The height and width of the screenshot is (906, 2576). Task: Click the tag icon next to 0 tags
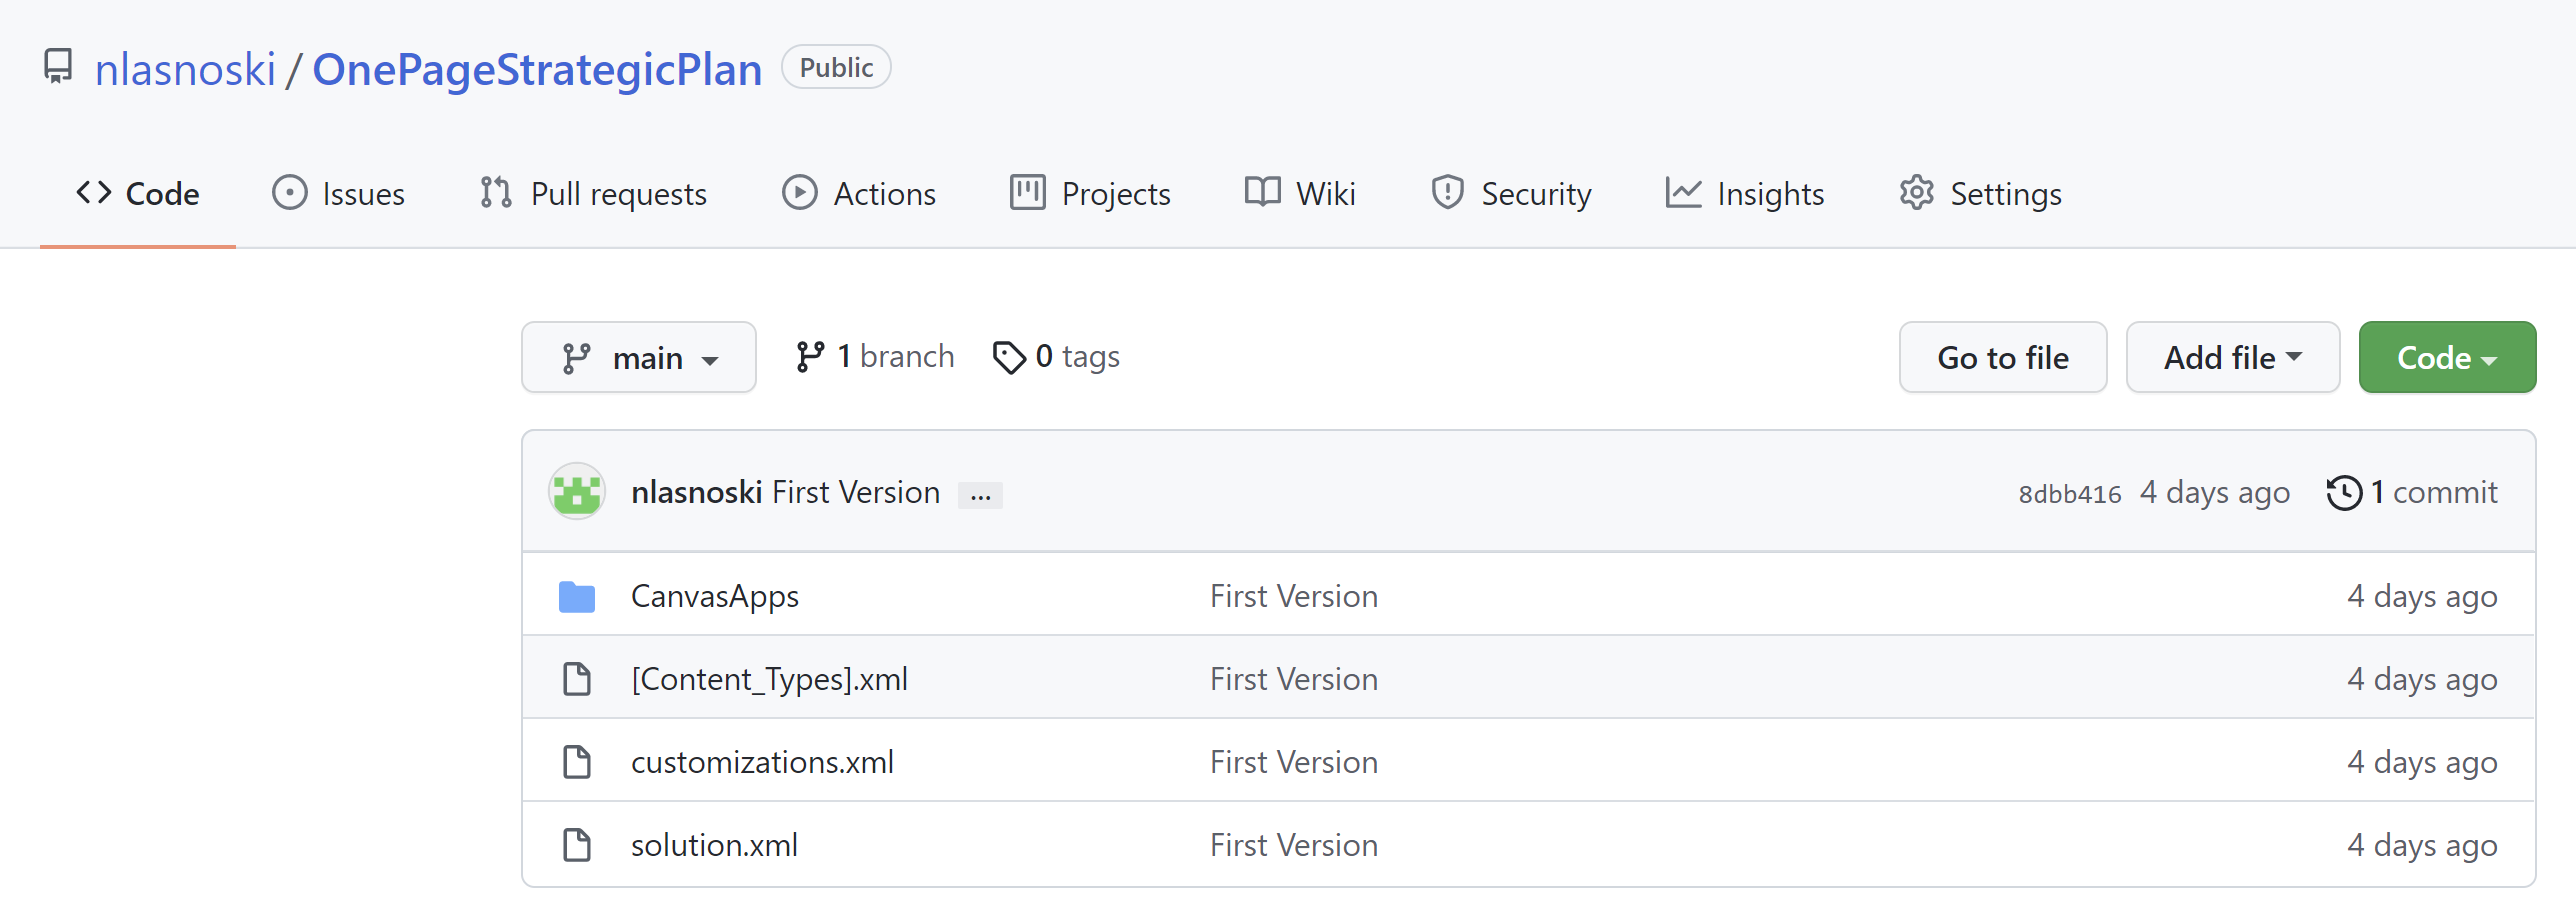[x=1008, y=357]
